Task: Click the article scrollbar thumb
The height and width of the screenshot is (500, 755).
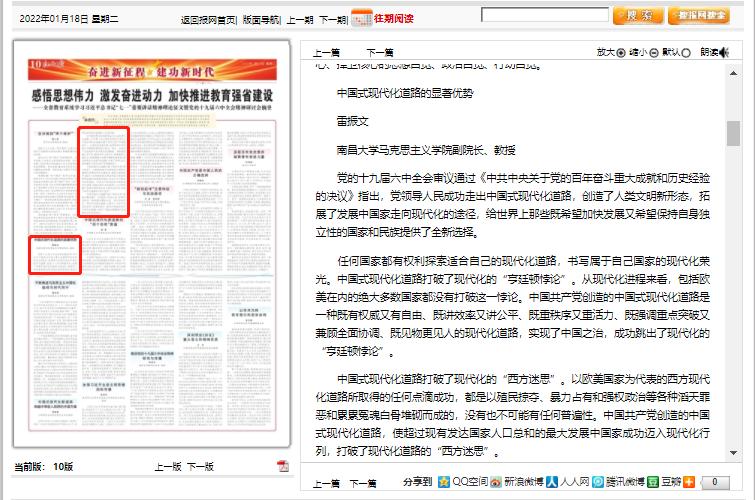Action: click(x=733, y=133)
